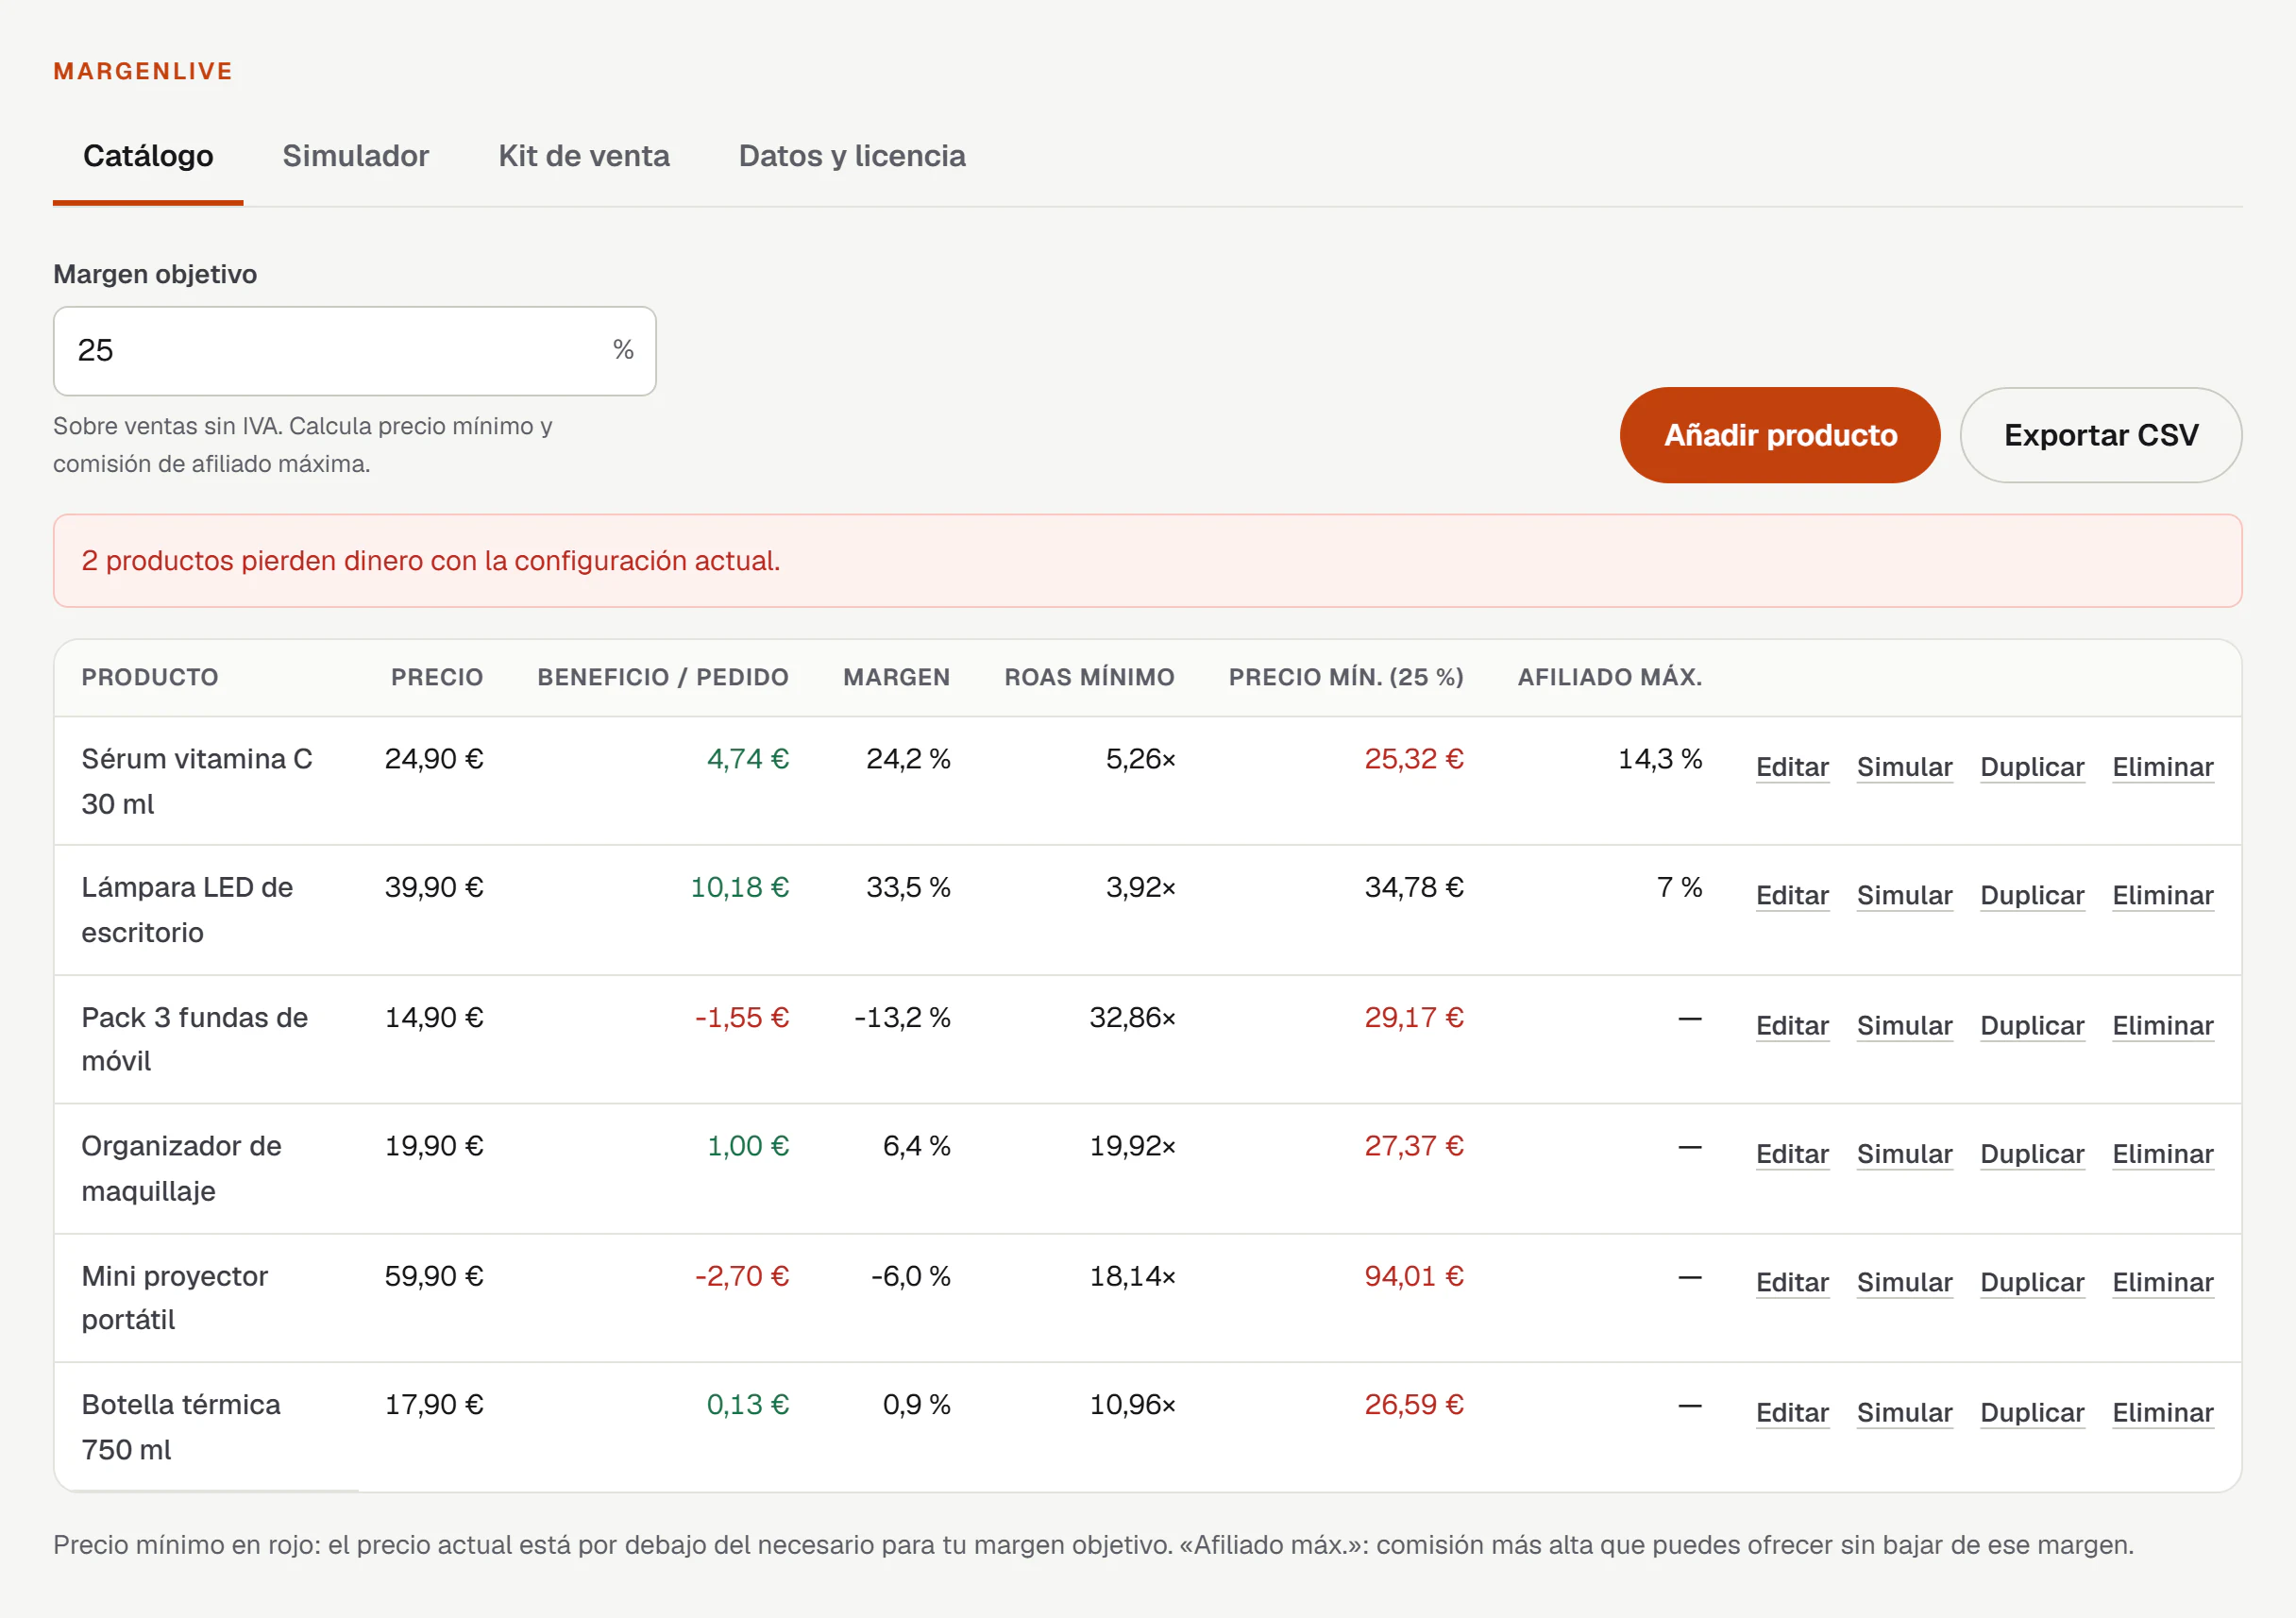The width and height of the screenshot is (2296, 1618).
Task: Duplicate Mini proyector portátil
Action: click(x=2032, y=1282)
